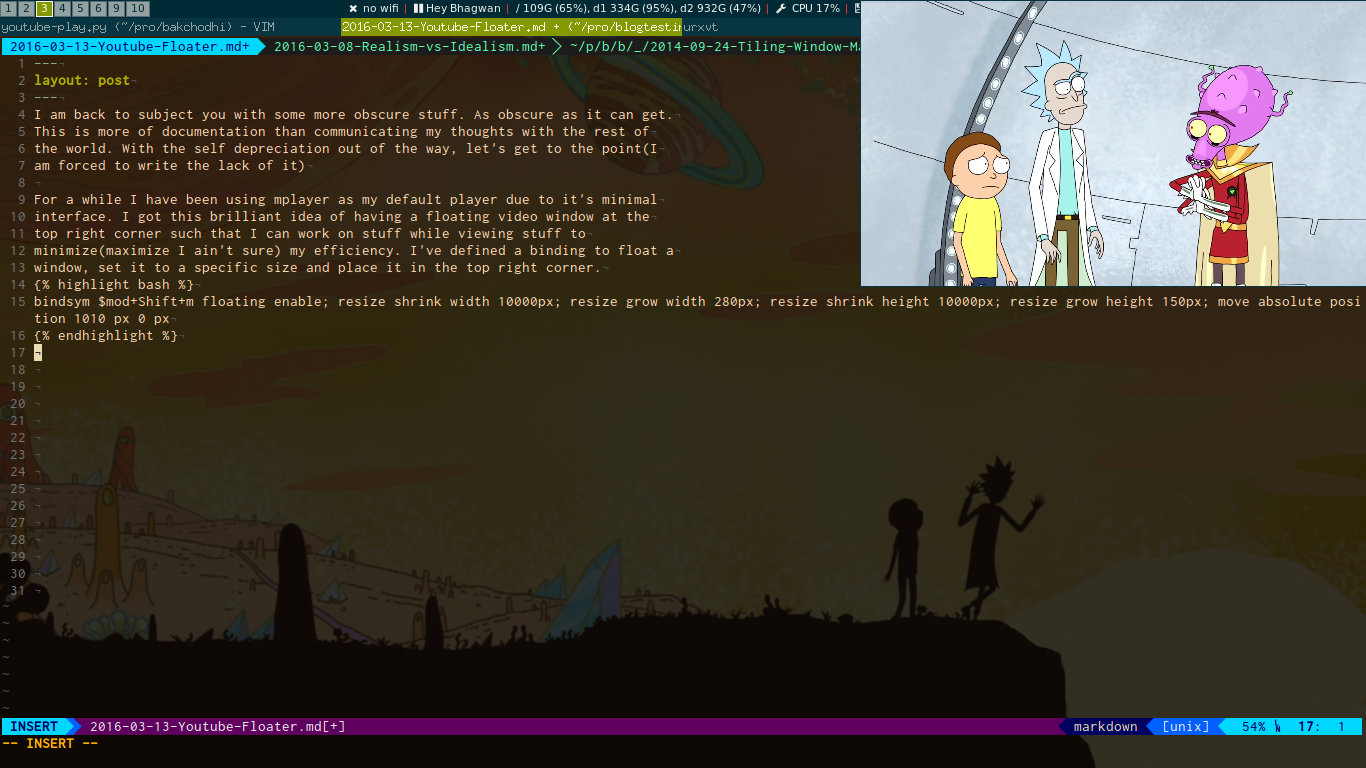Screen dimensions: 1366x768
Task: Switch to workspace 4
Action: (62, 8)
